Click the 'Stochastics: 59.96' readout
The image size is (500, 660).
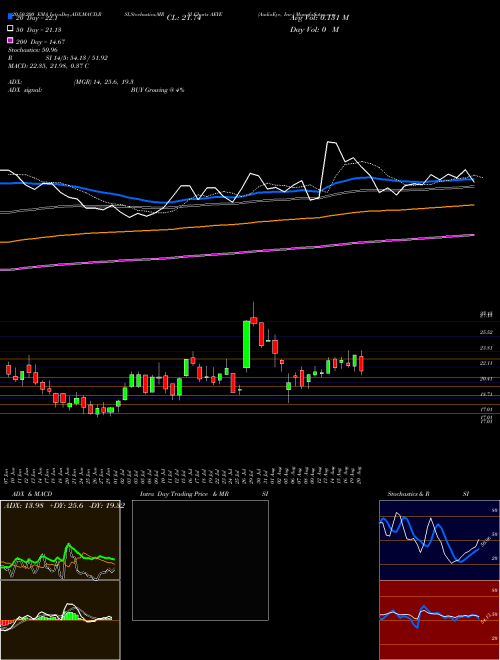coord(32,50)
